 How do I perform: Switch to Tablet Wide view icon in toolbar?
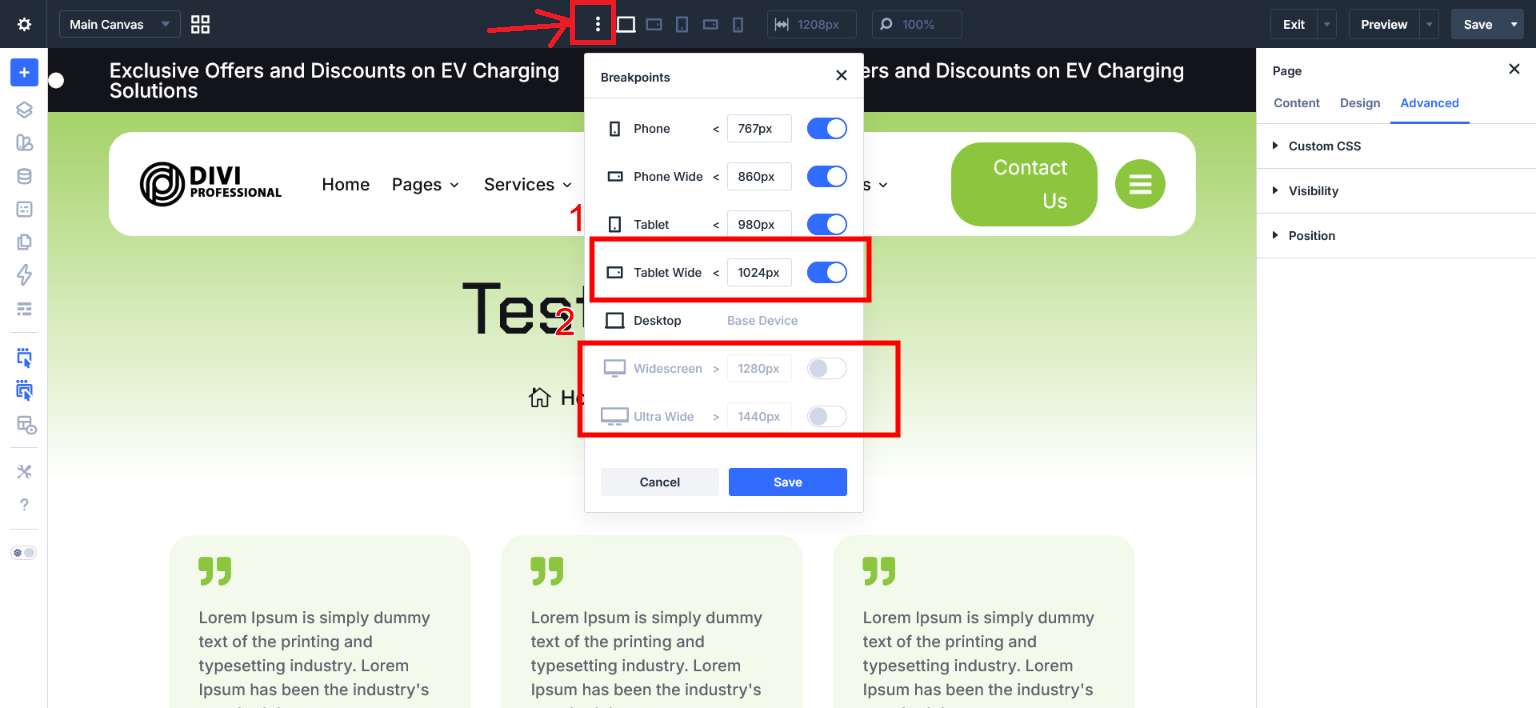point(654,24)
